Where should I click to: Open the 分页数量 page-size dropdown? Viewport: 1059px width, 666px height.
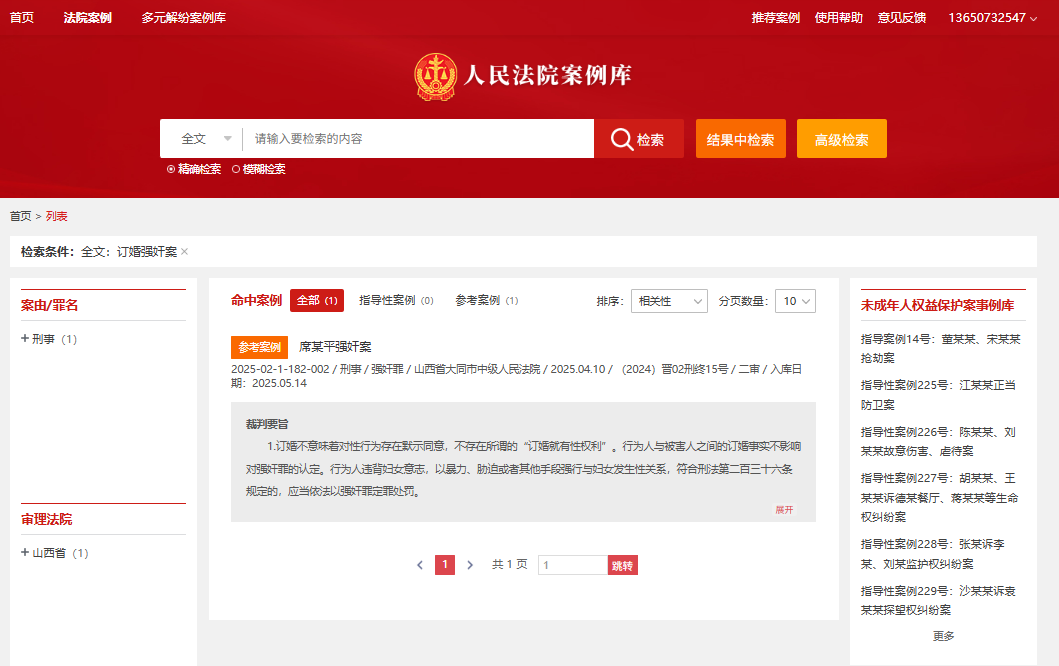(794, 301)
